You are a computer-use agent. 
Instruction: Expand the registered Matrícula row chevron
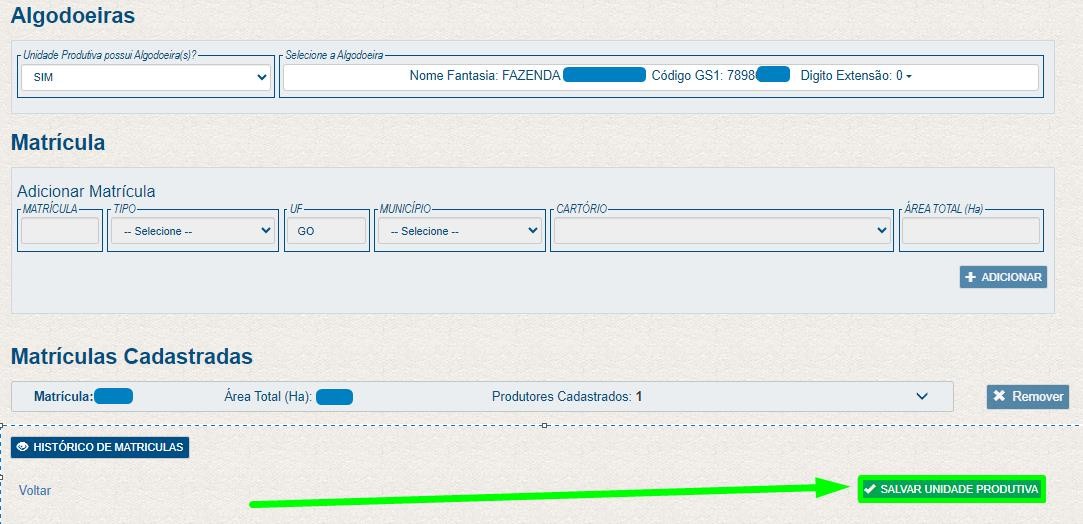point(922,397)
